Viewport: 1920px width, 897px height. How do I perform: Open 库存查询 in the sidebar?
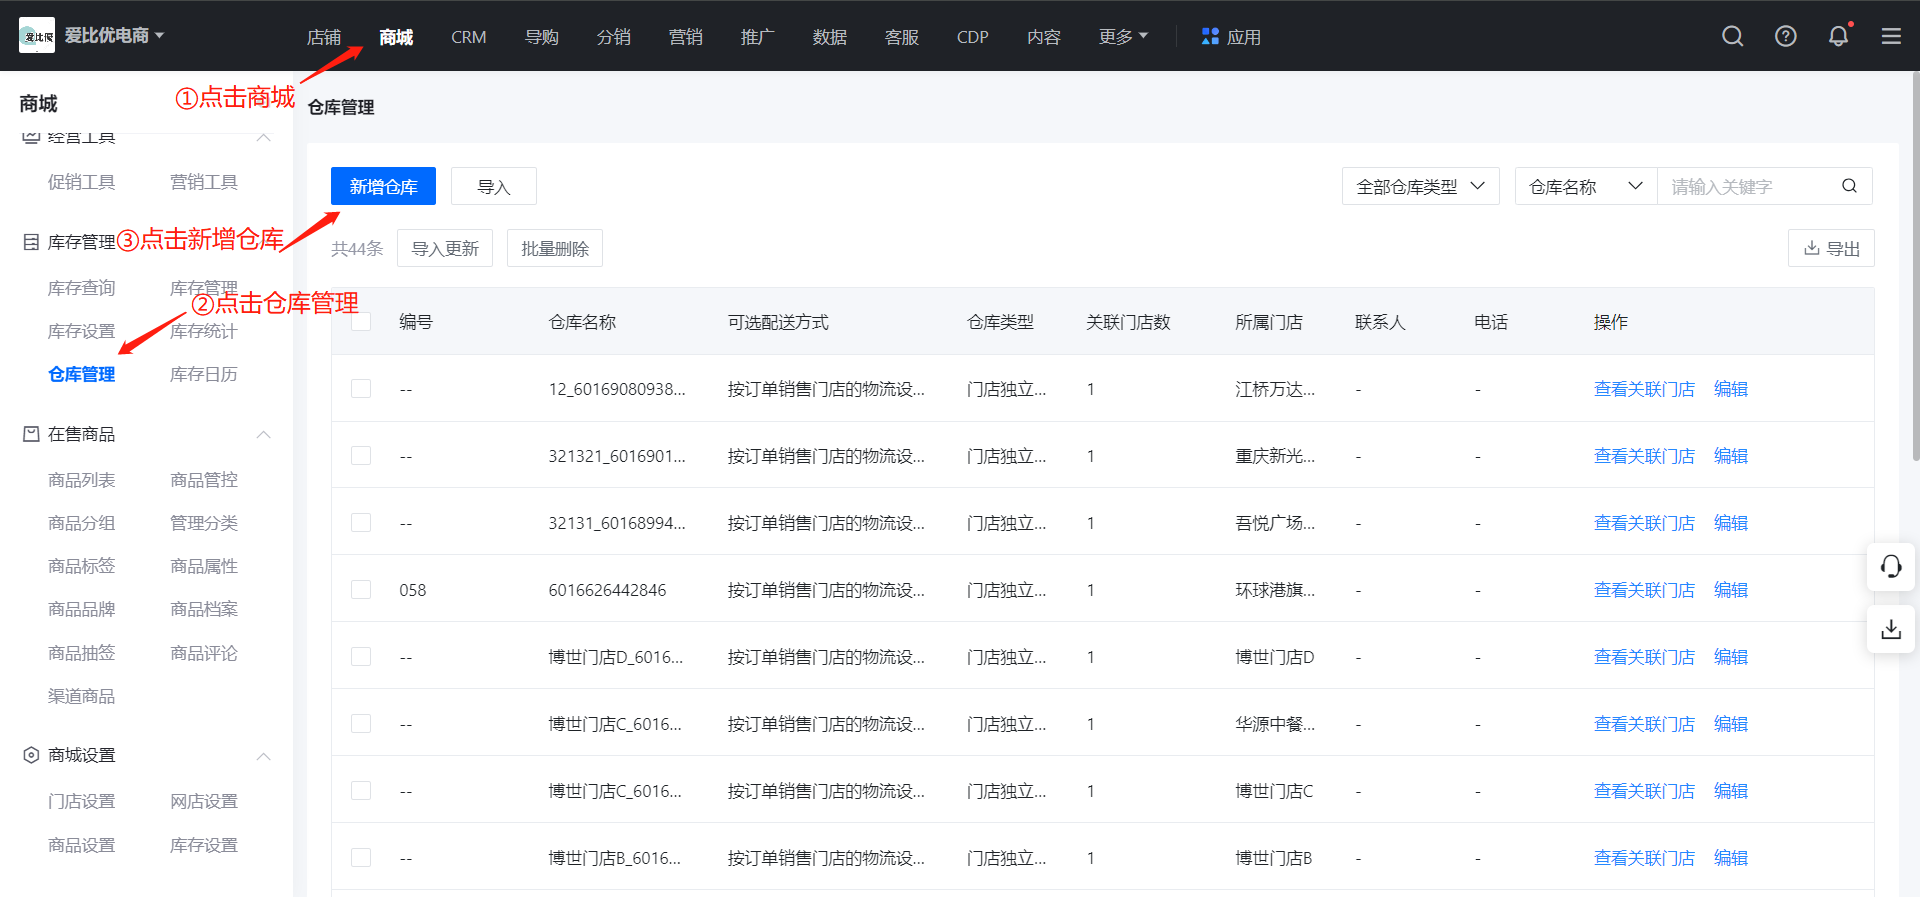pos(81,288)
